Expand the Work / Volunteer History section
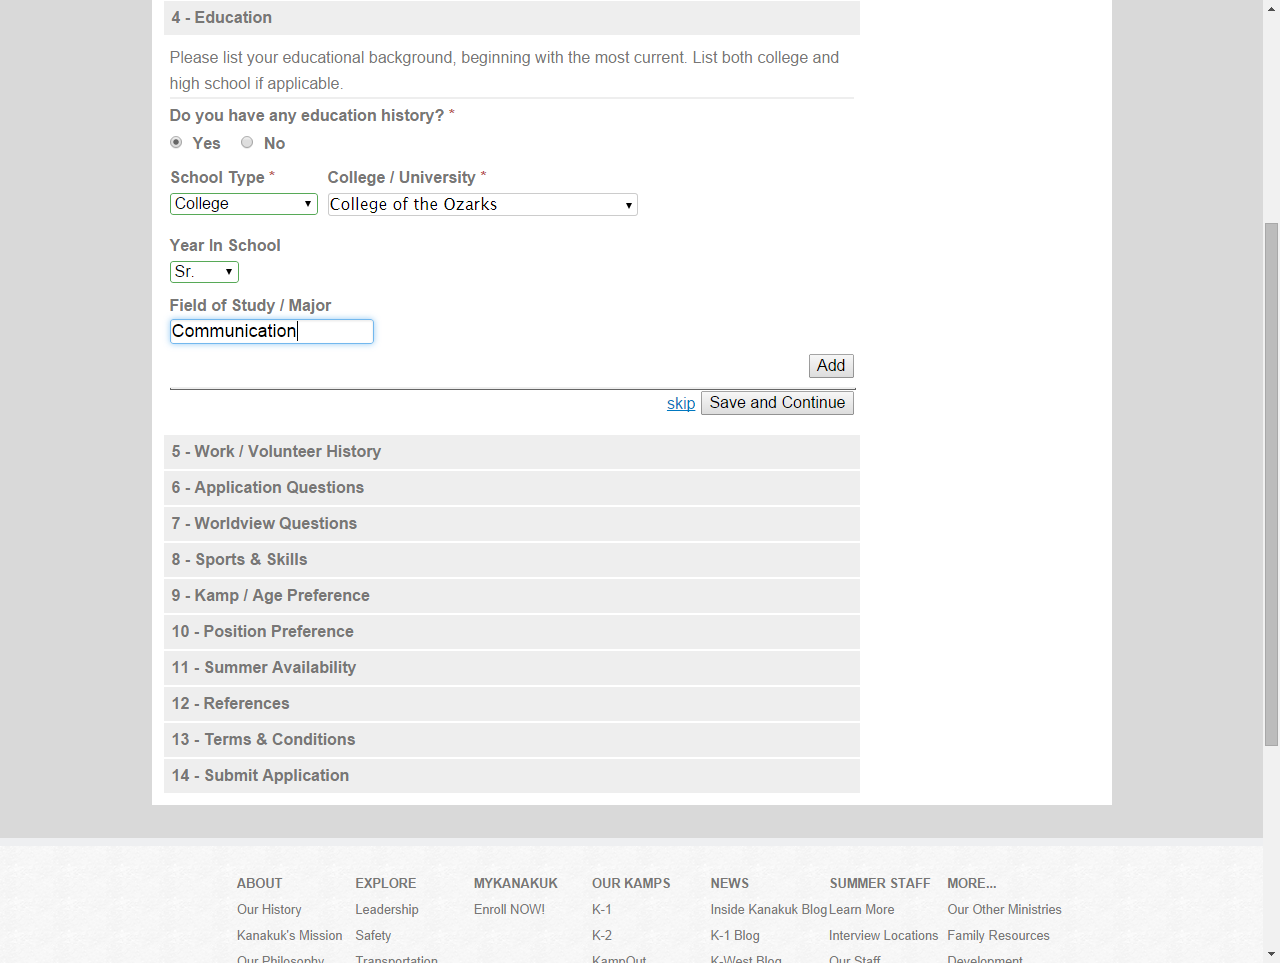This screenshot has width=1280, height=963. coord(276,452)
